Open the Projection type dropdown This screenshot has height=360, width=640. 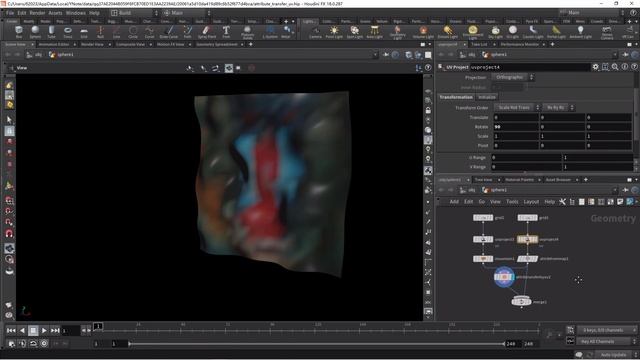click(x=513, y=77)
